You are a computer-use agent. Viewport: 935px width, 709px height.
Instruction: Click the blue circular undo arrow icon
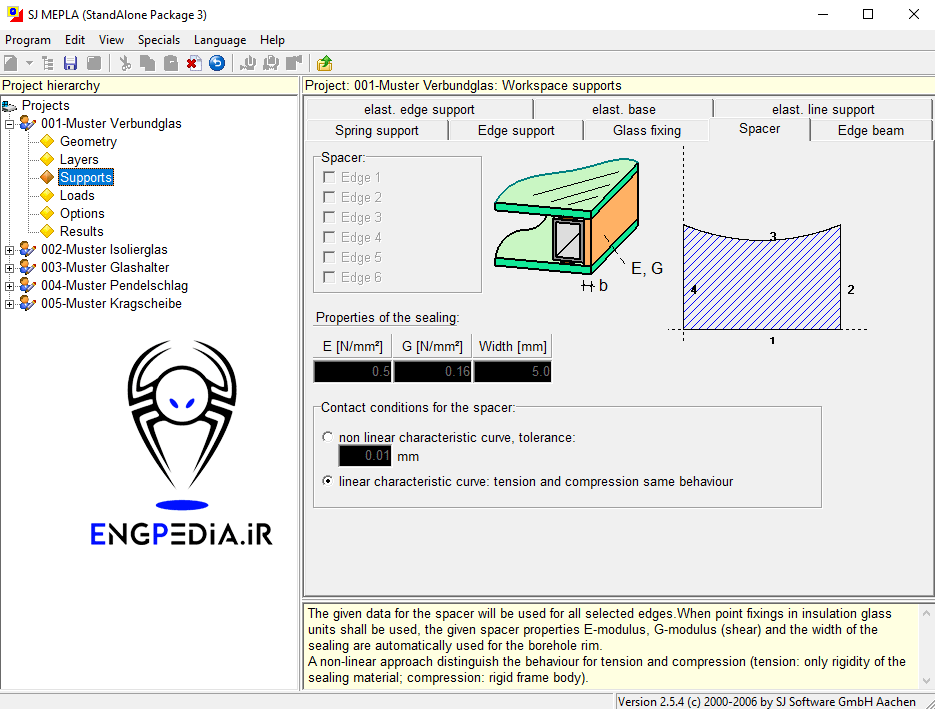[216, 63]
